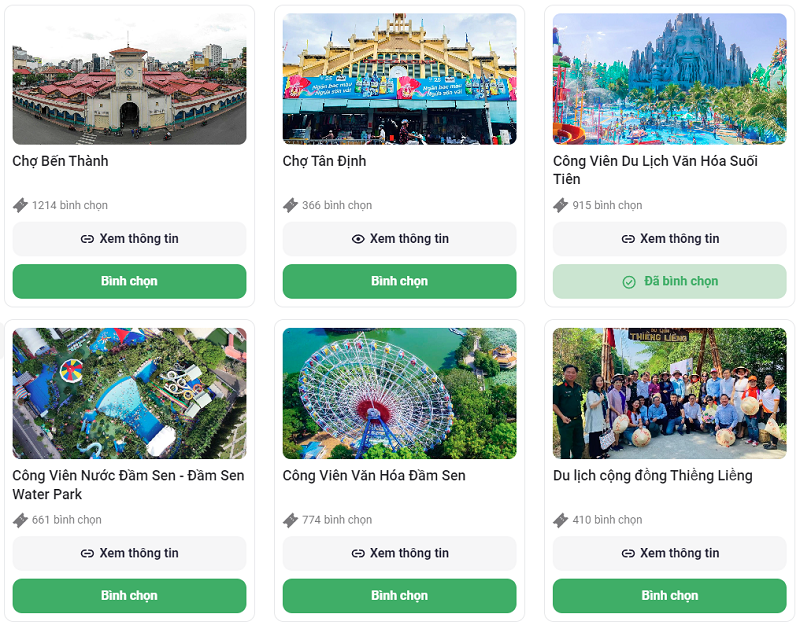800x625 pixels.
Task: Click the ticket icon beside 410 bình chọn
Action: click(x=560, y=520)
